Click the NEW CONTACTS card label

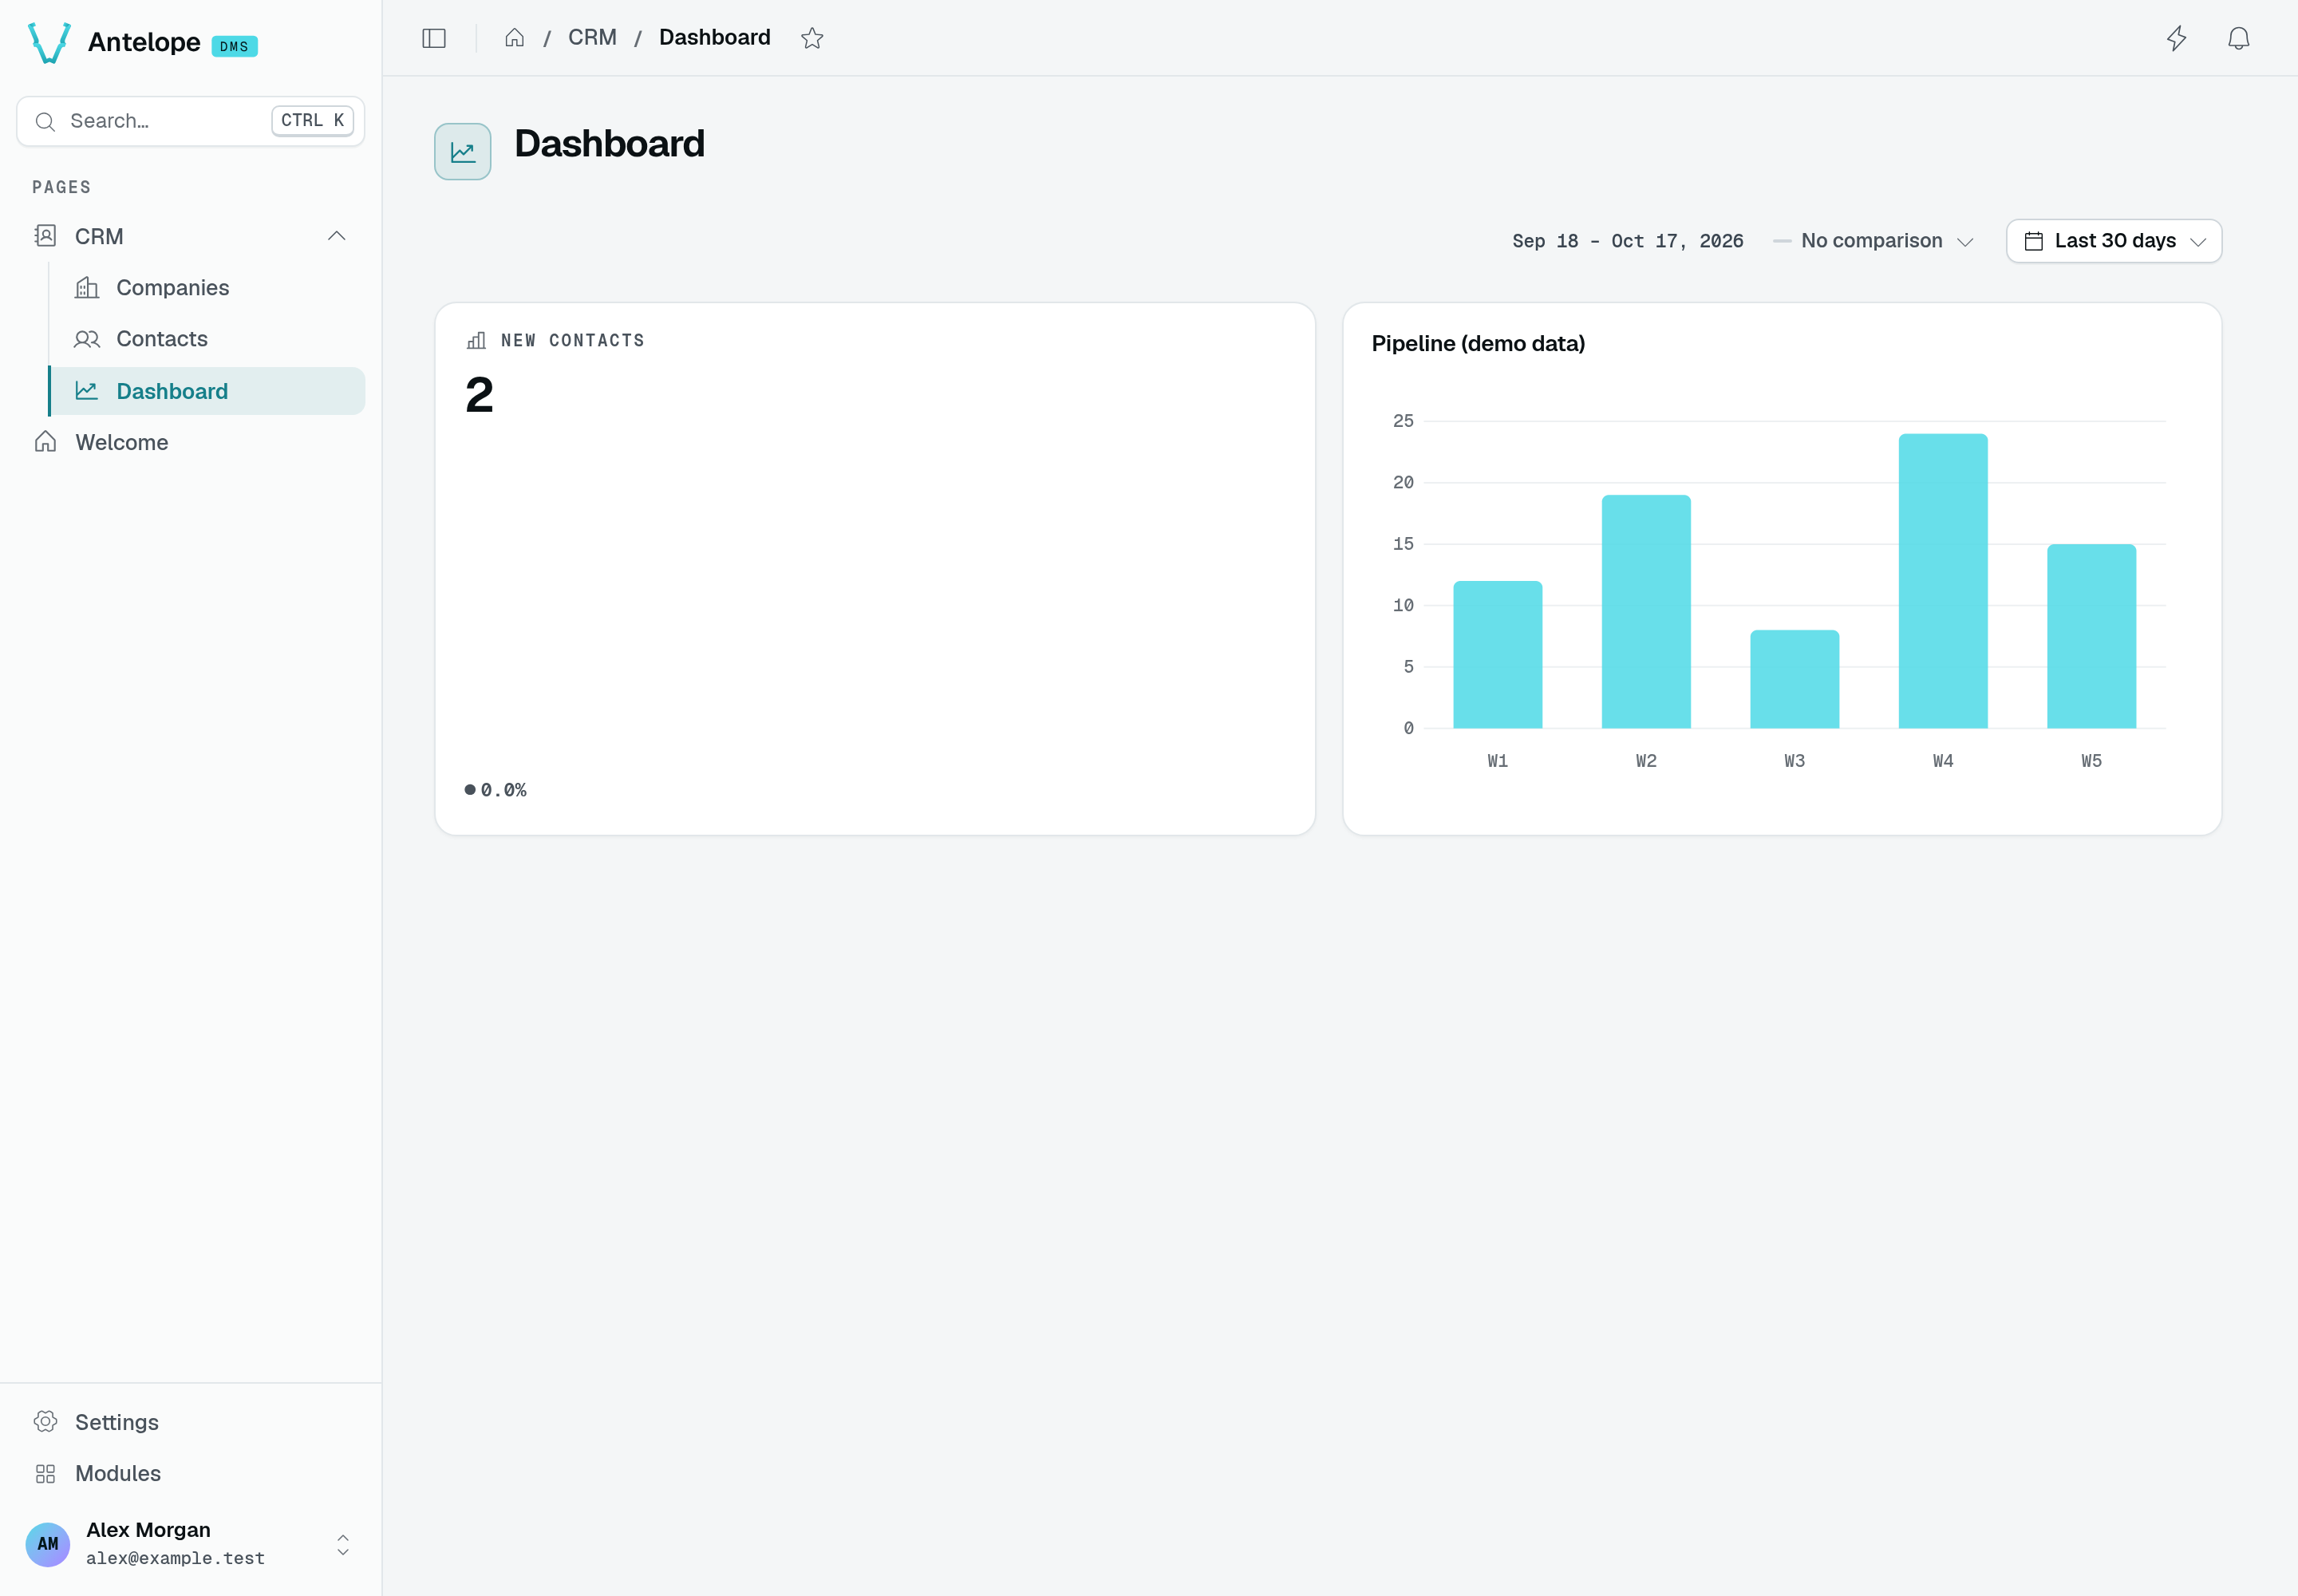coord(572,341)
